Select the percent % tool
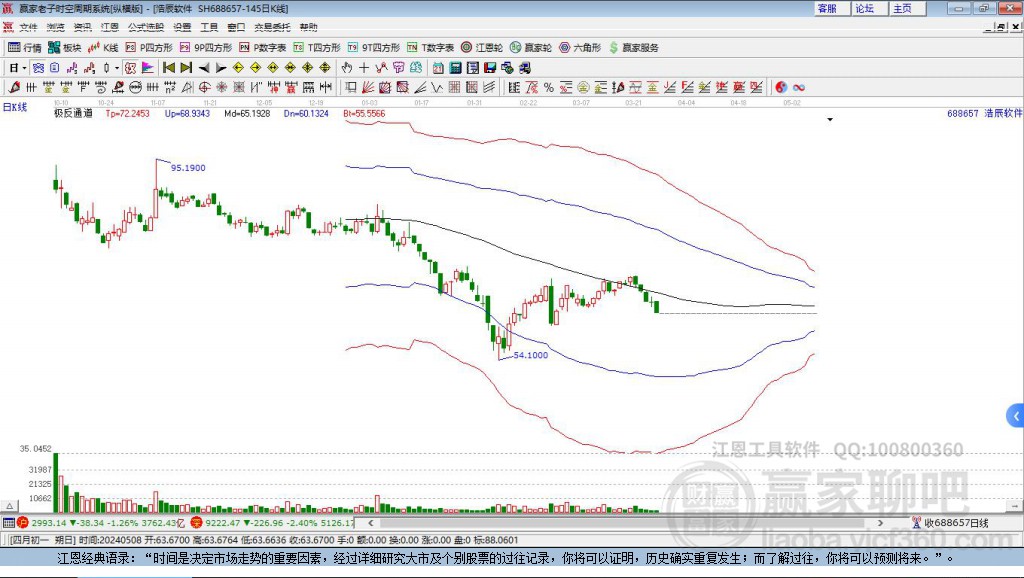The height and width of the screenshot is (578, 1024). (x=549, y=88)
